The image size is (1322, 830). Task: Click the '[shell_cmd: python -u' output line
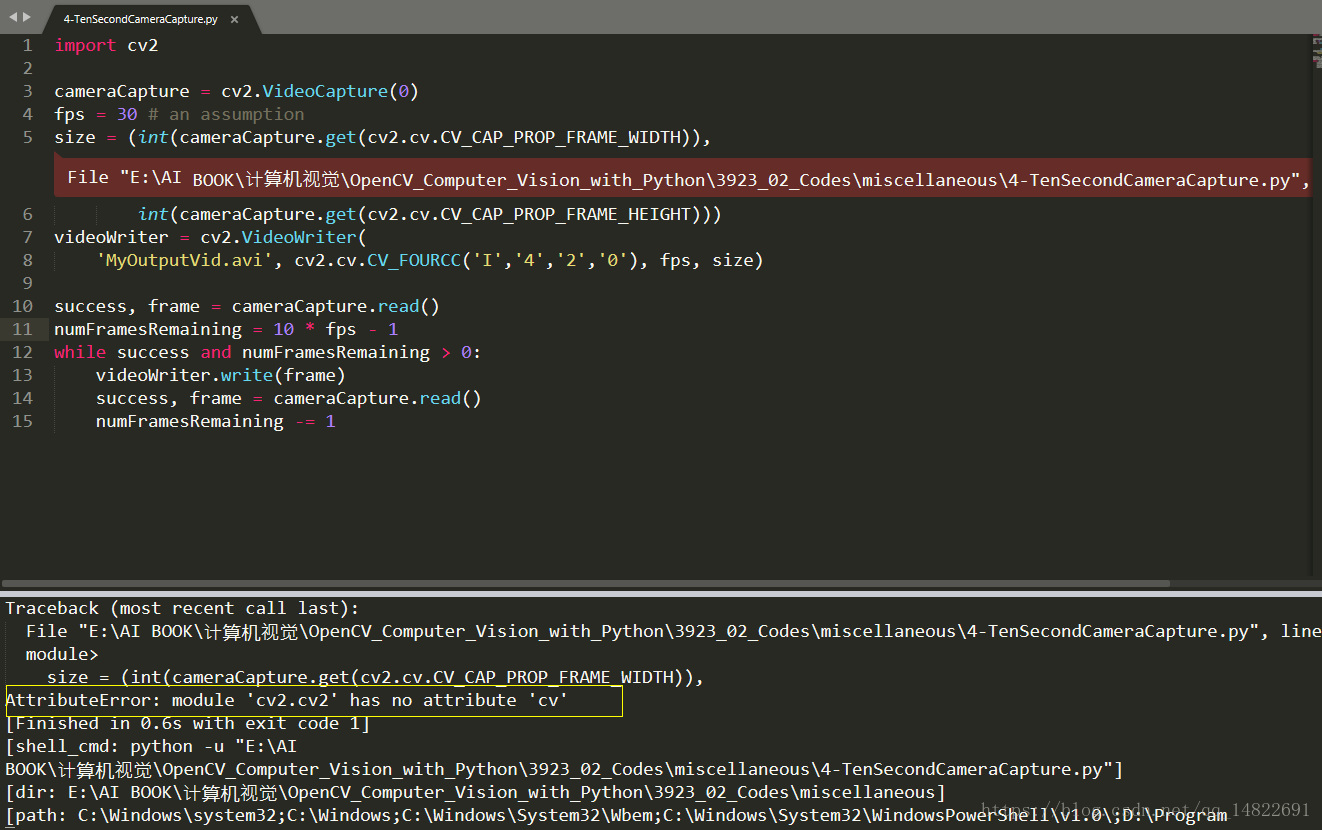click(151, 746)
